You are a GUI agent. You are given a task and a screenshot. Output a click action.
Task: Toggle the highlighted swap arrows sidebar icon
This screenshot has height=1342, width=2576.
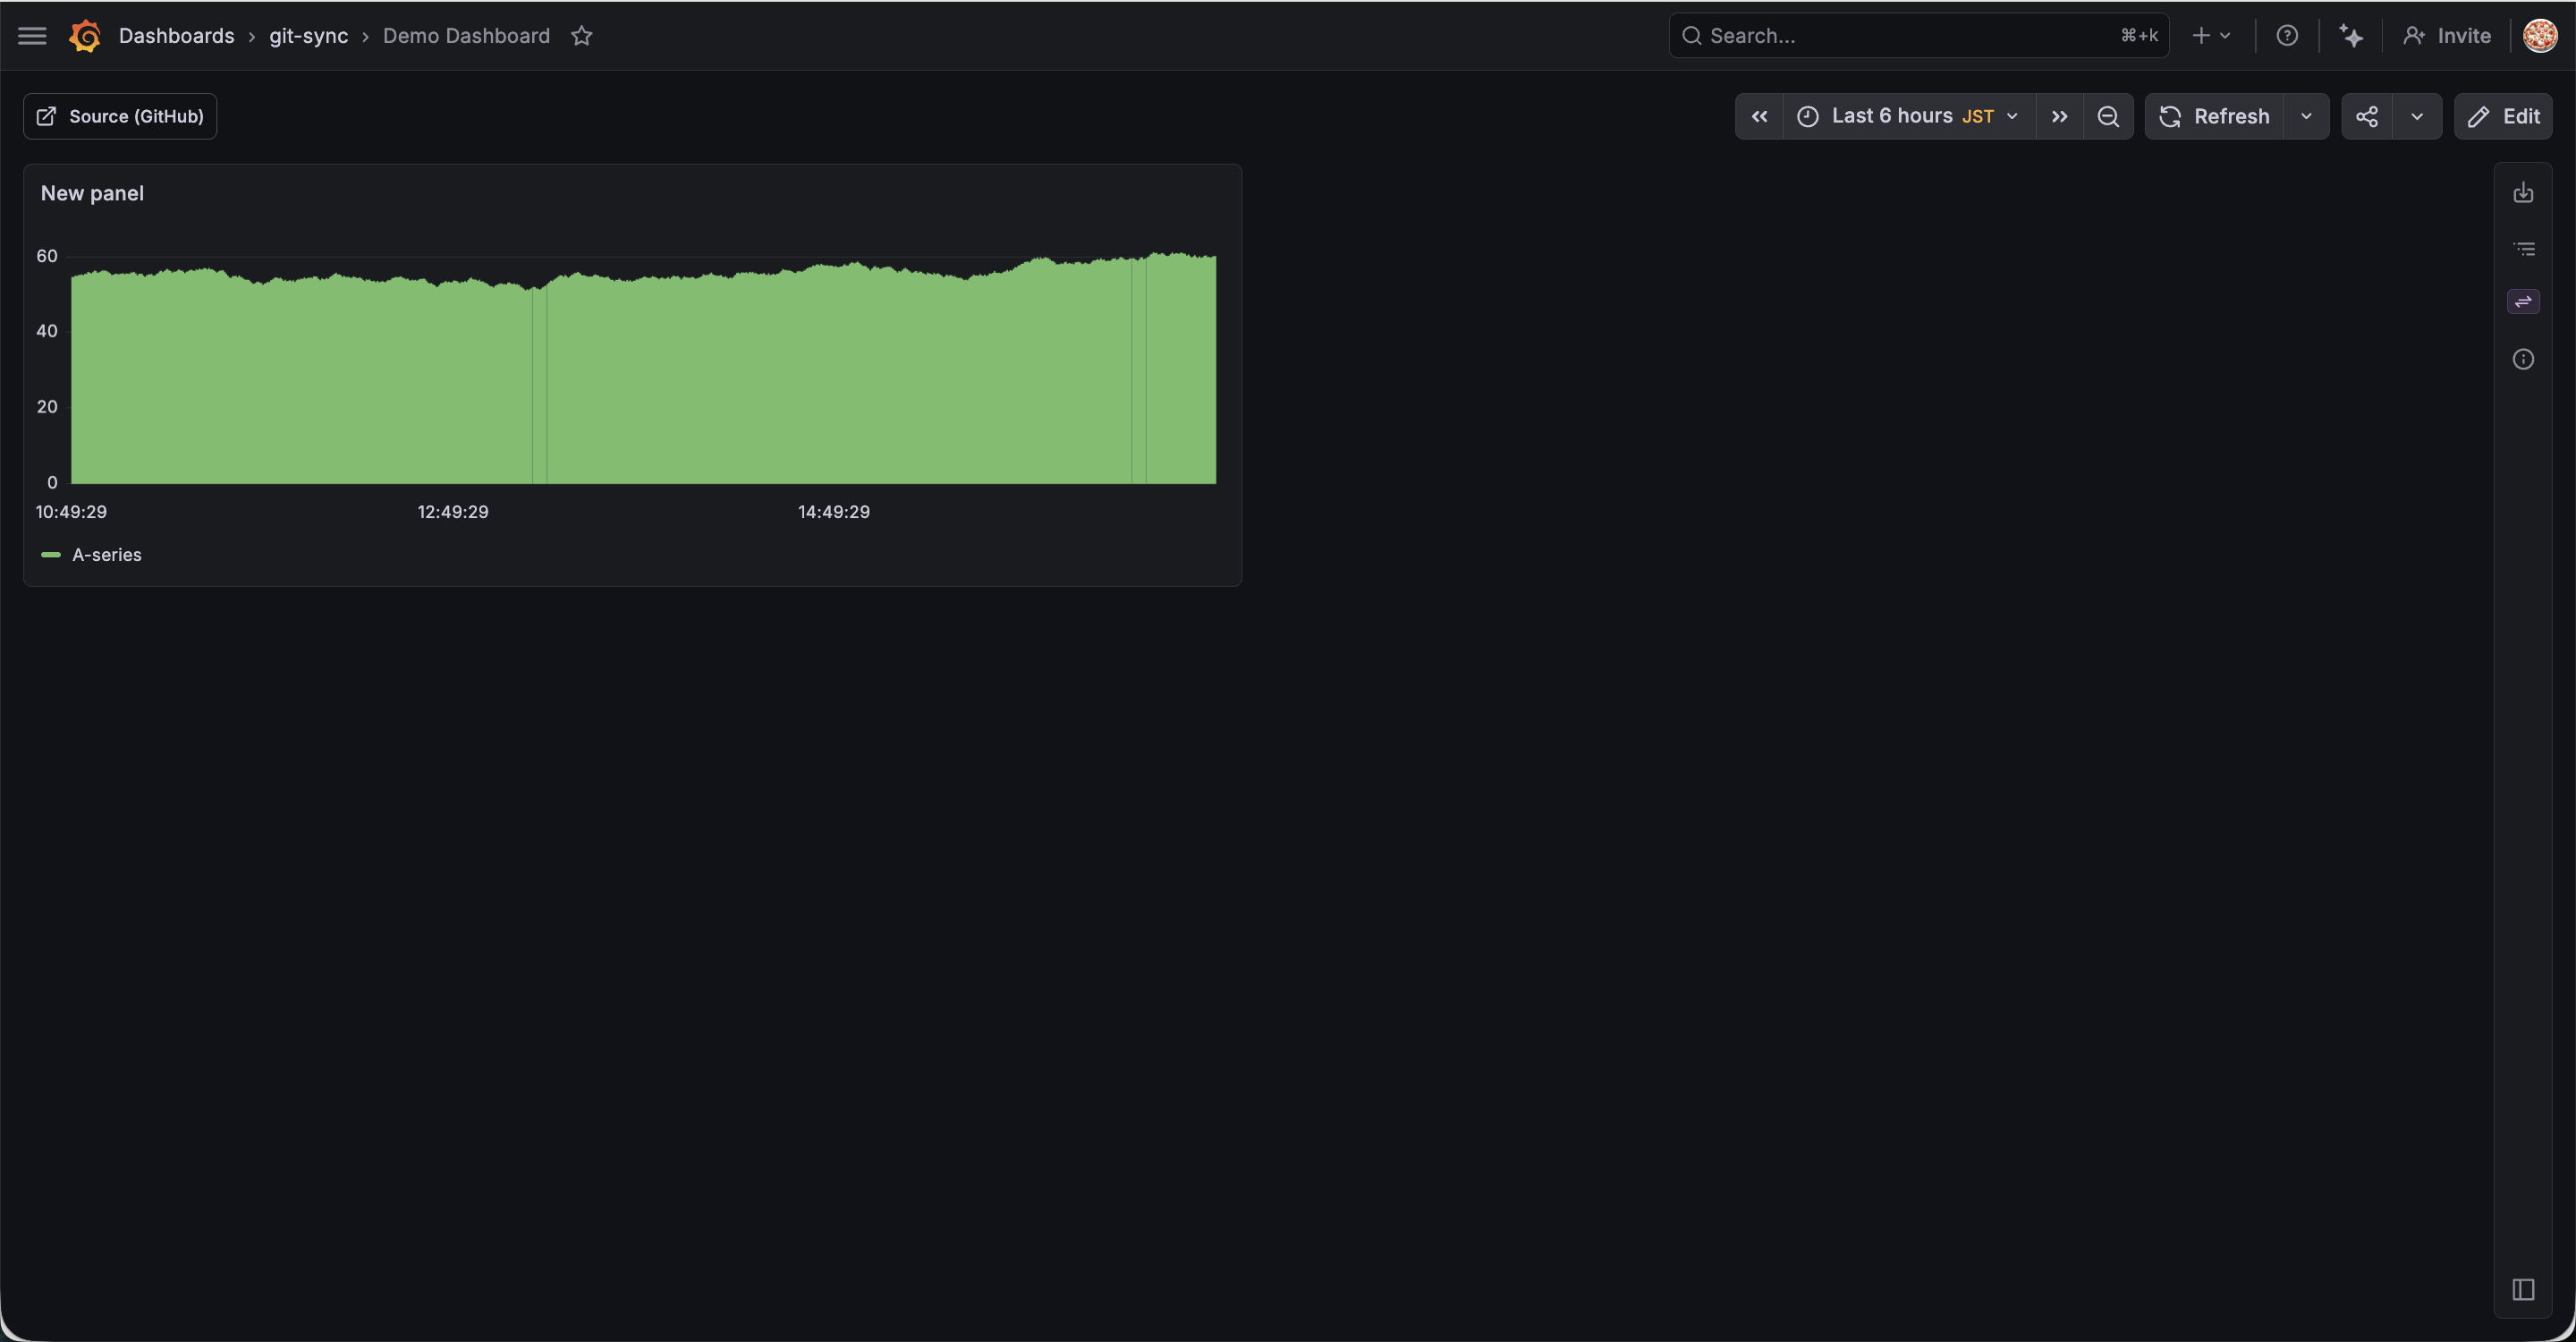[x=2523, y=302]
